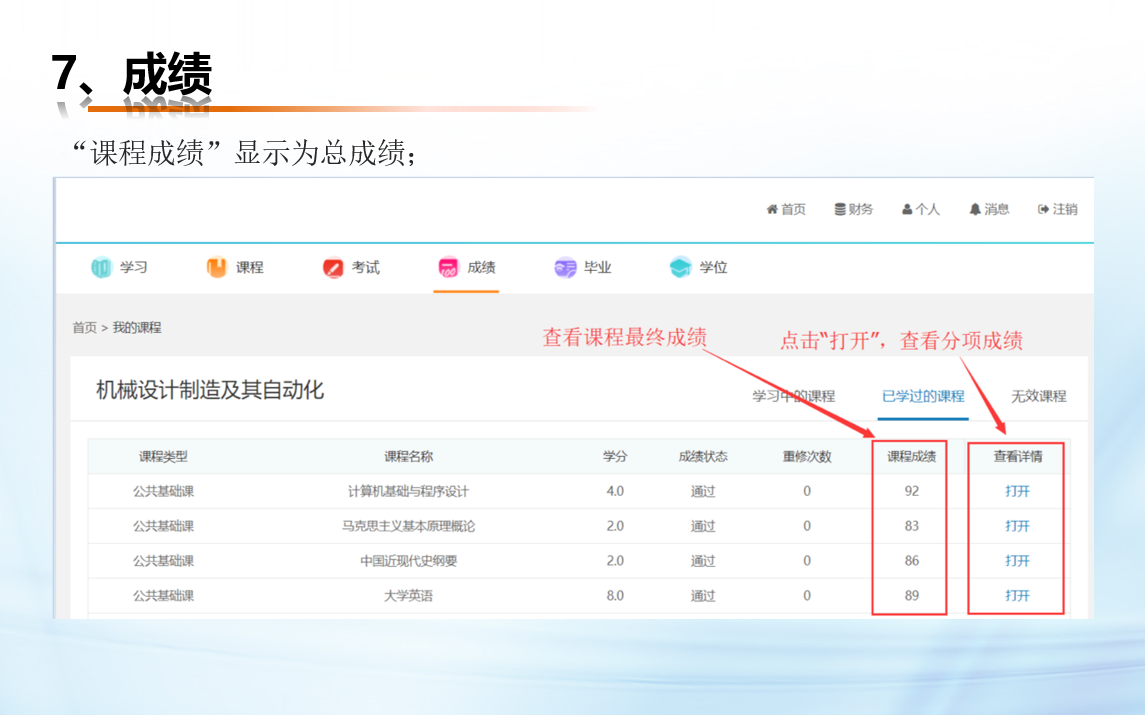Open details for 马克思主义基本原理概论

pos(1017,526)
